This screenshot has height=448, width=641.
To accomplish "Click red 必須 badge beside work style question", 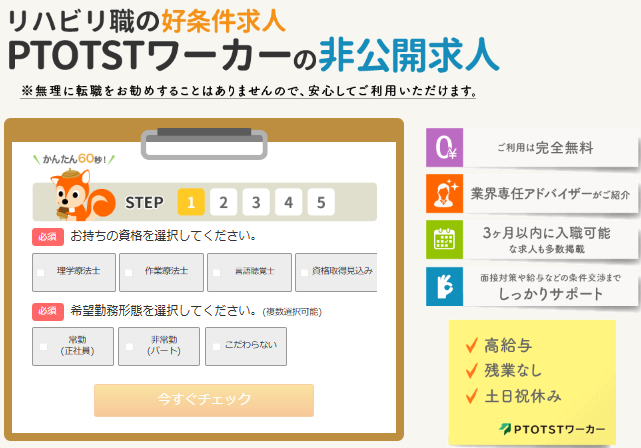I will pyautogui.click(x=48, y=311).
